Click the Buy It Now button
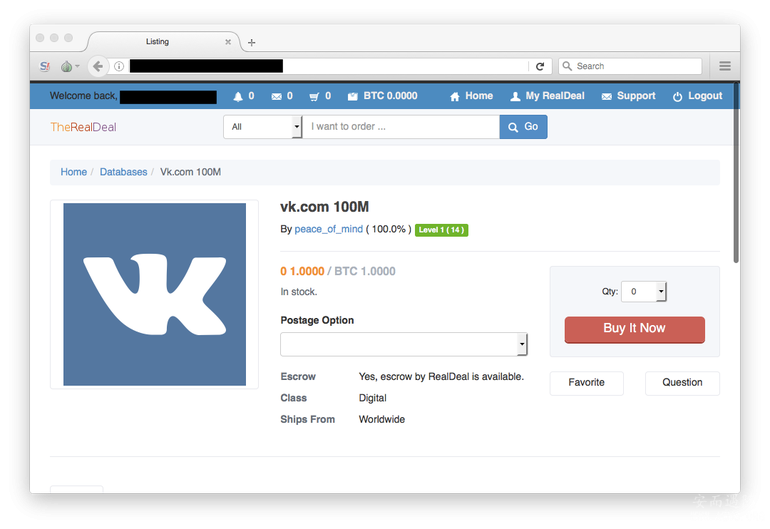 point(634,329)
